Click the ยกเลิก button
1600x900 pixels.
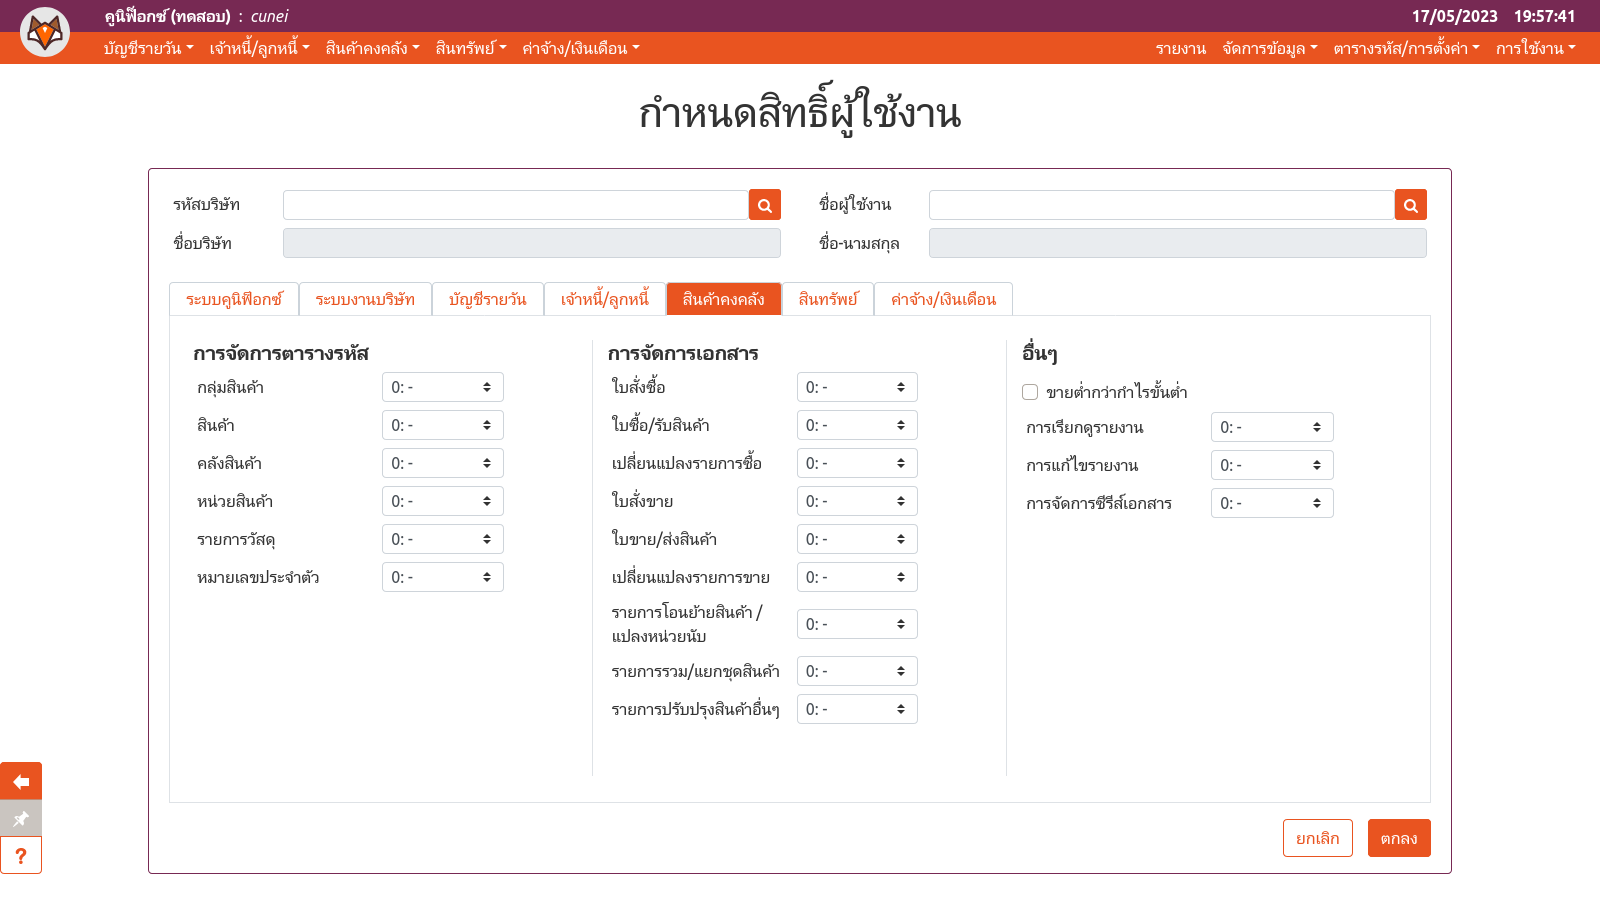[1317, 838]
